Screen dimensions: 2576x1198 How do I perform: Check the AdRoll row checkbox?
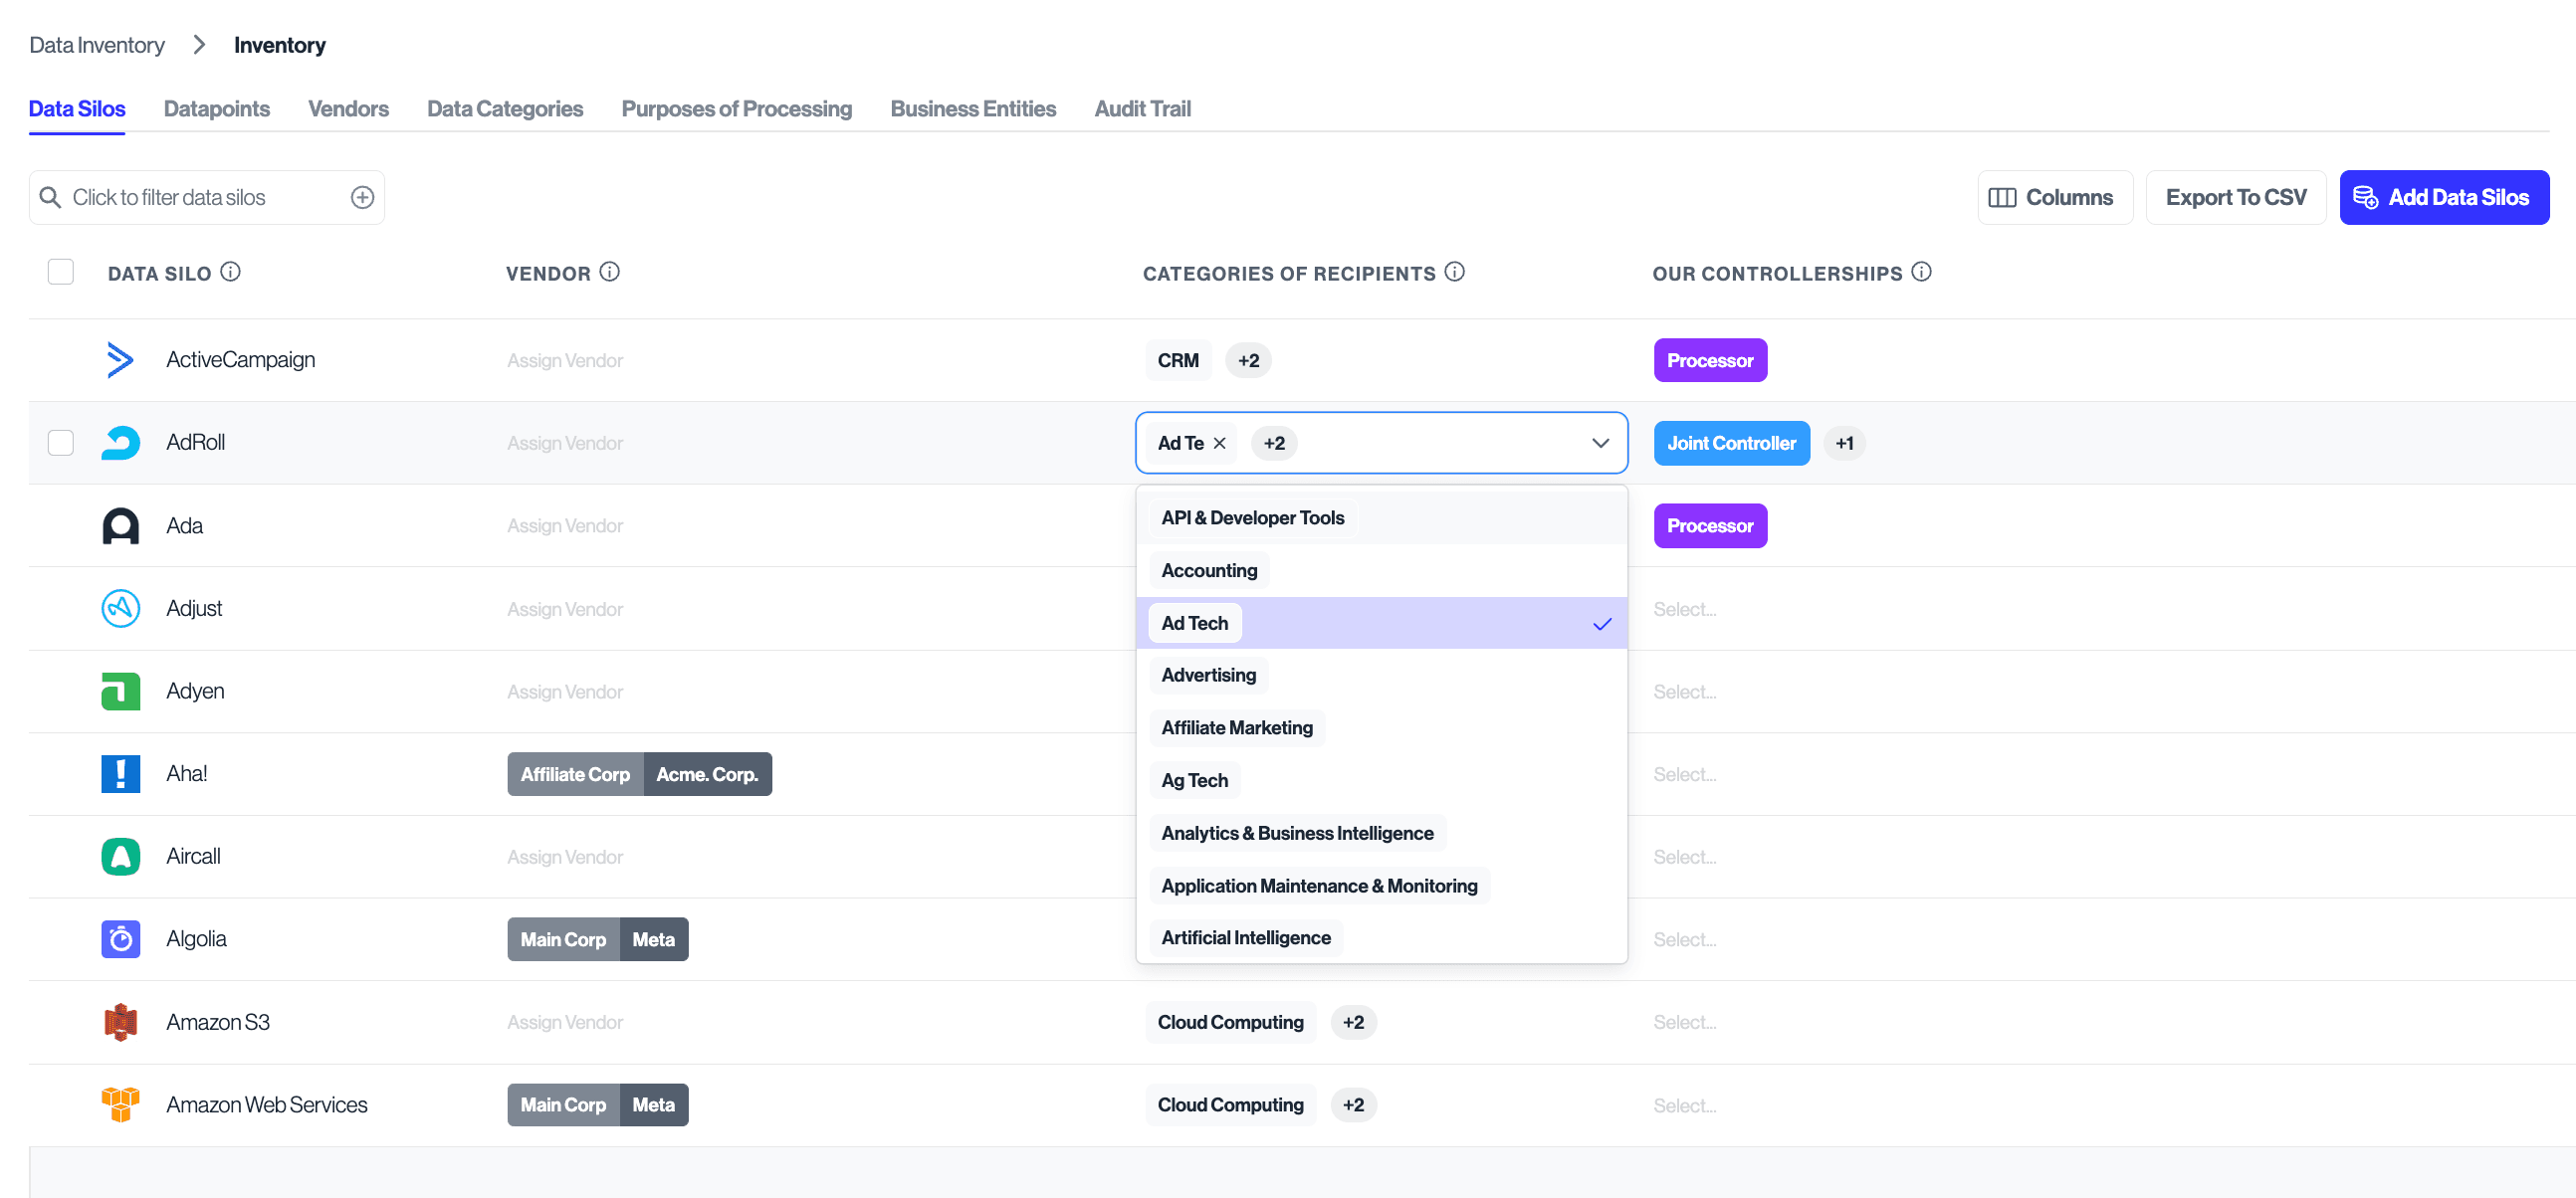pyautogui.click(x=61, y=443)
